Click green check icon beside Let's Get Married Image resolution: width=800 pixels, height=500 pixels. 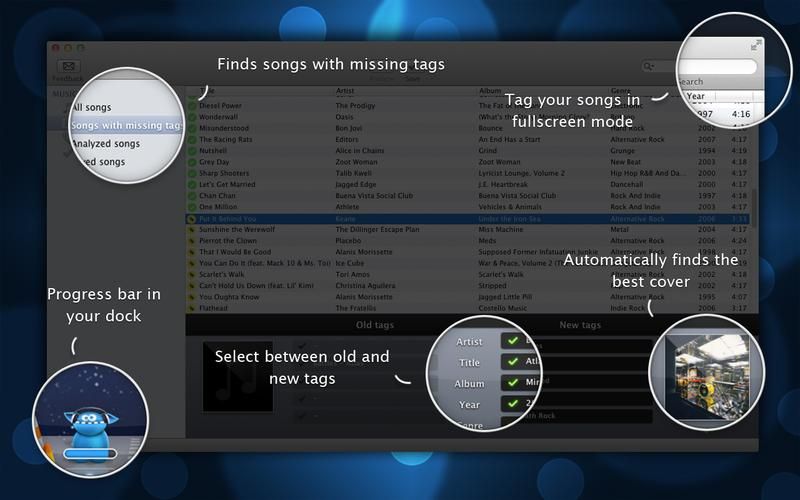point(192,184)
